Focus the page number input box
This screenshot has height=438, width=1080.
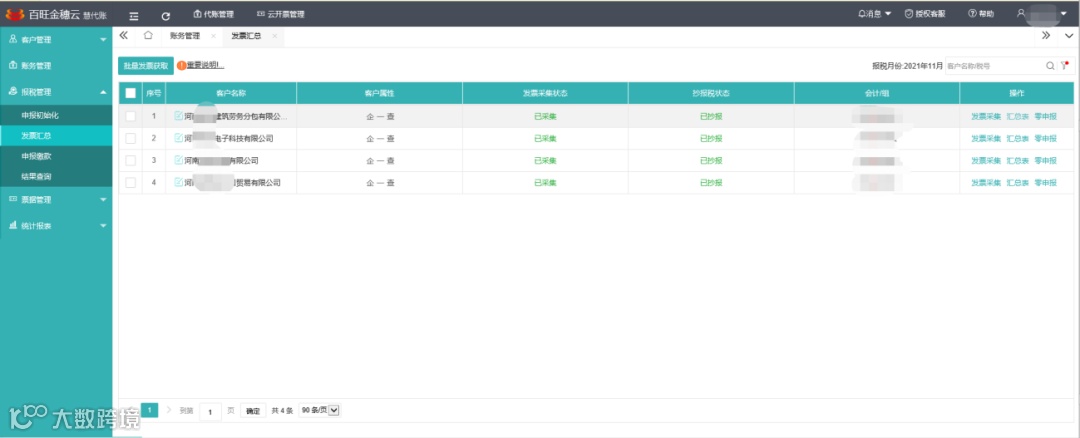(x=211, y=411)
